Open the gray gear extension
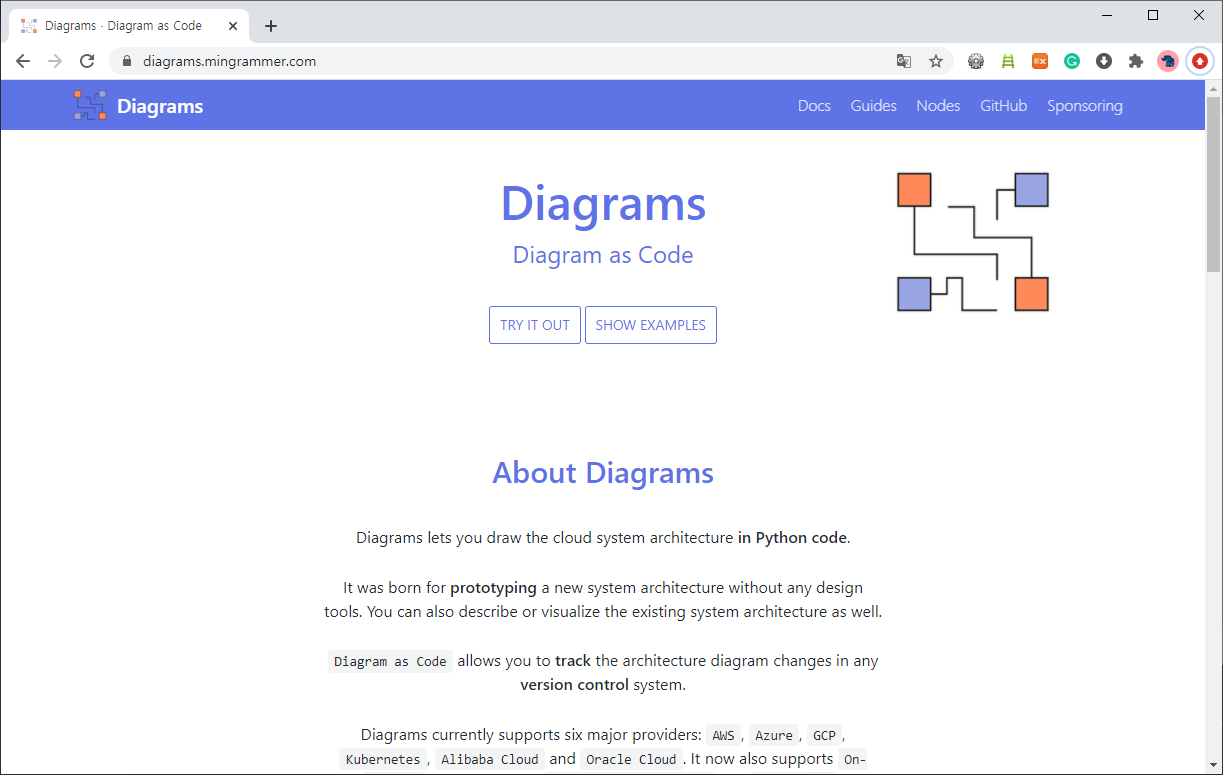1223x775 pixels. (976, 61)
